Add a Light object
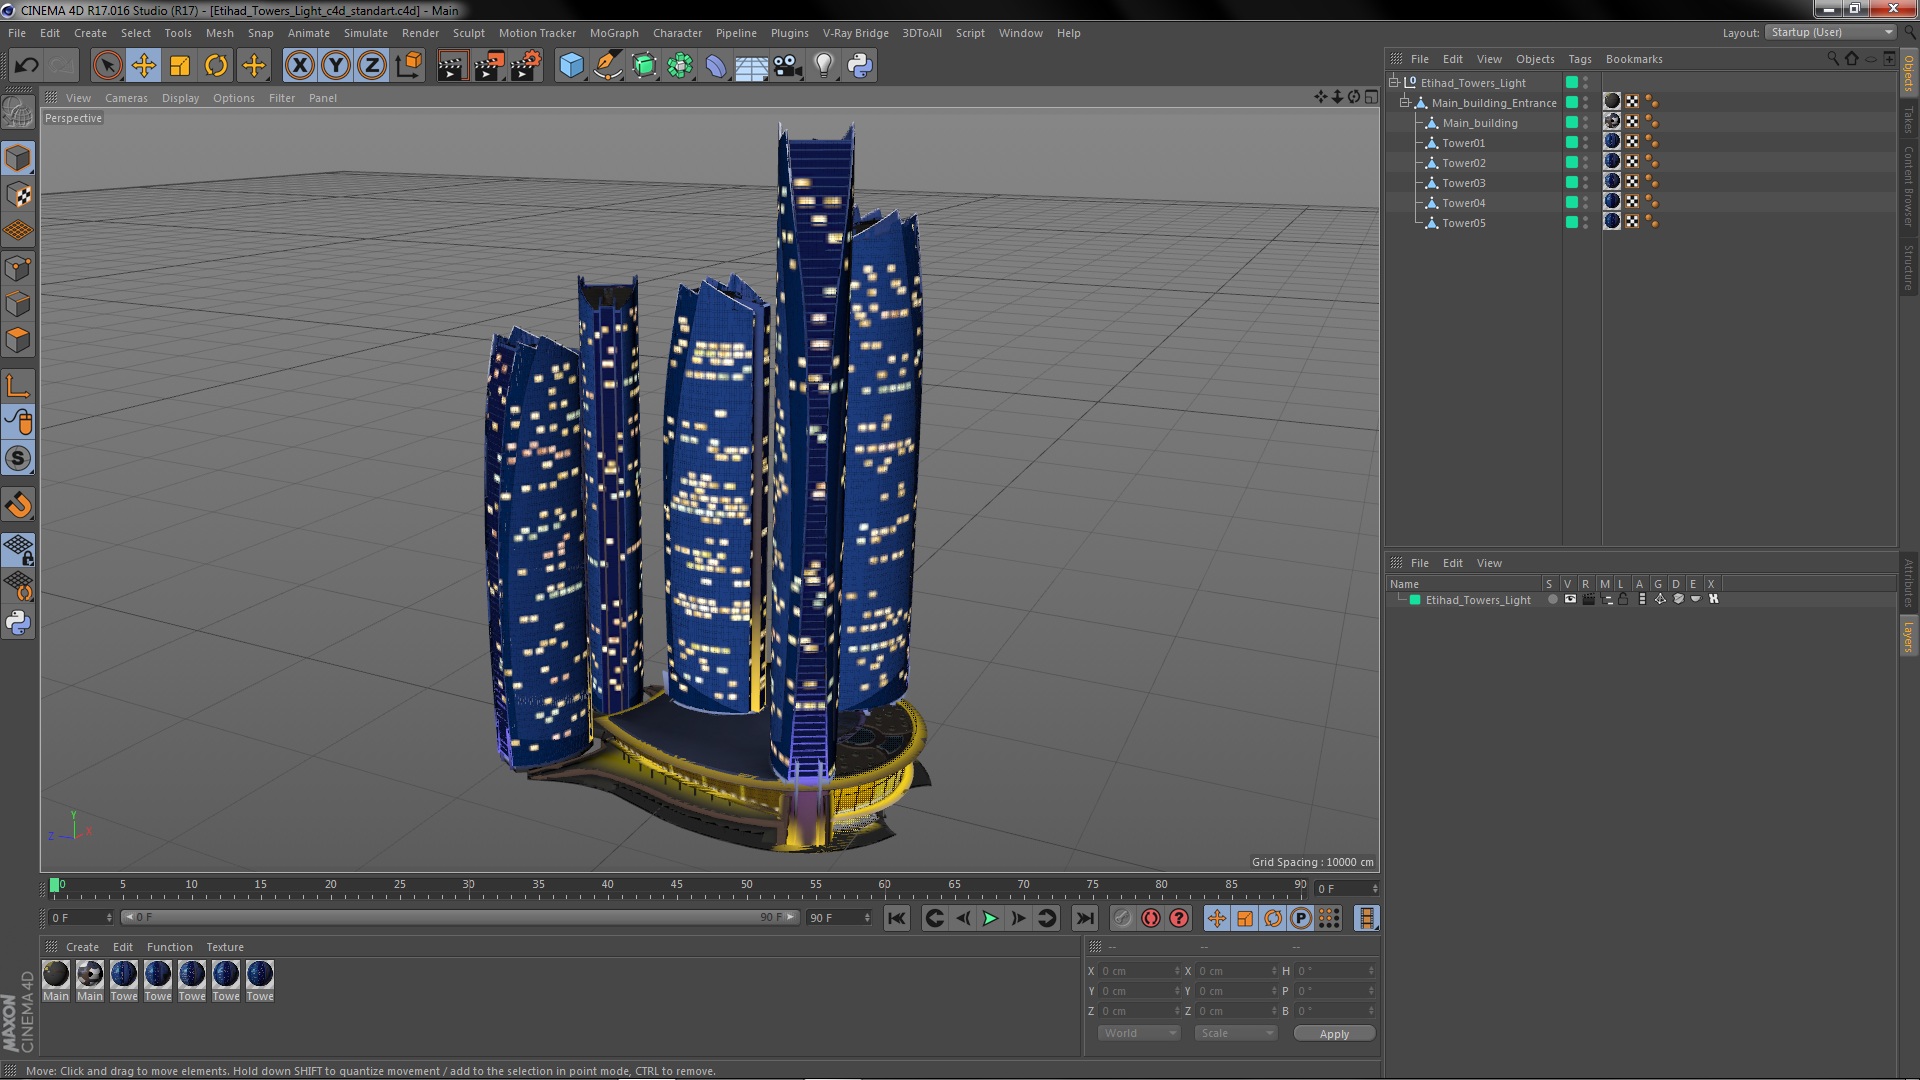 pyautogui.click(x=824, y=66)
